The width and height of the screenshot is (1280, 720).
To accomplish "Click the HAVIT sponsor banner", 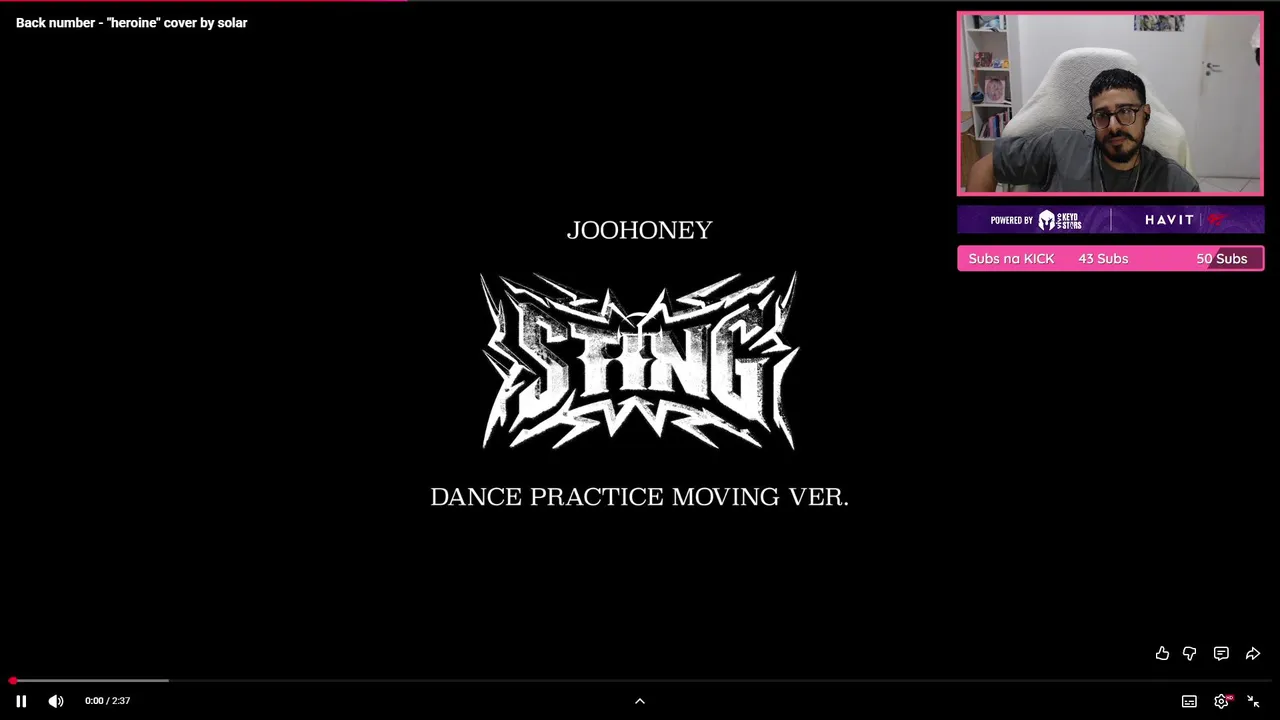I will [1110, 220].
